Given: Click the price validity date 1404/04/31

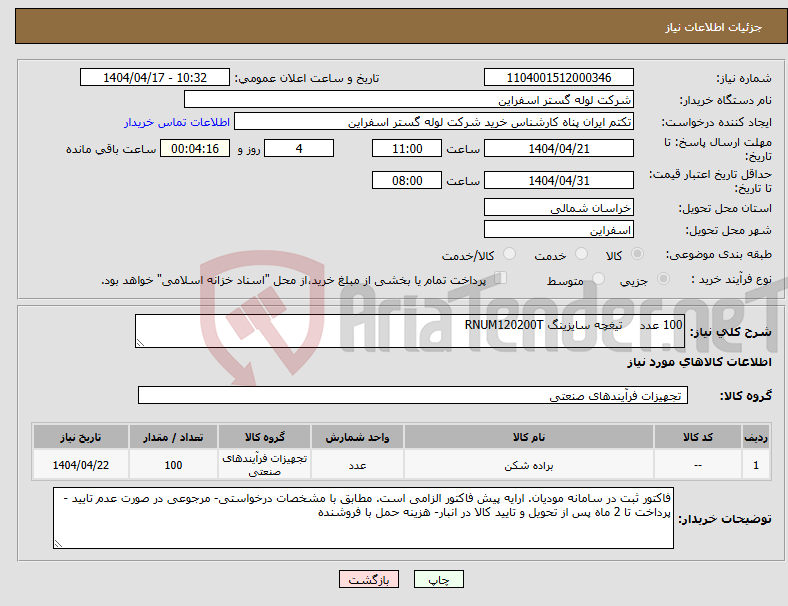Looking at the screenshot, I should pos(559,180).
